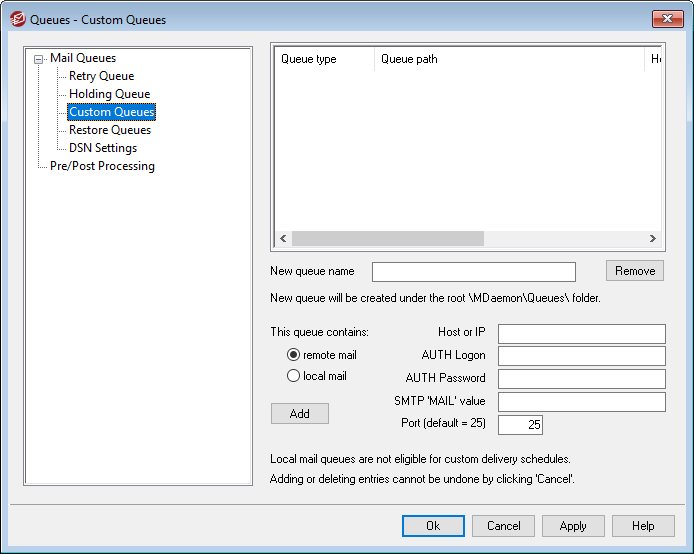
Task: Click the MDaemon icon in title bar
Action: pyautogui.click(x=18, y=19)
